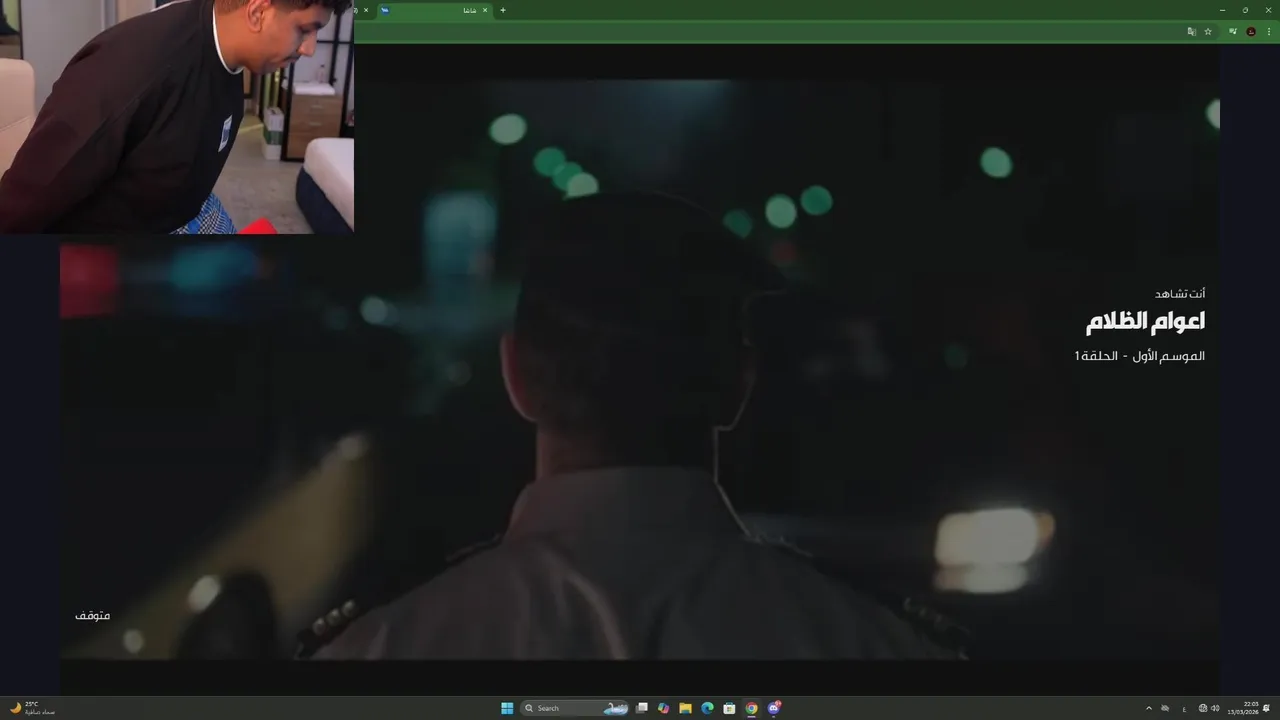The height and width of the screenshot is (720, 1280).
Task: Open the network settings tray icon
Action: 1203,708
